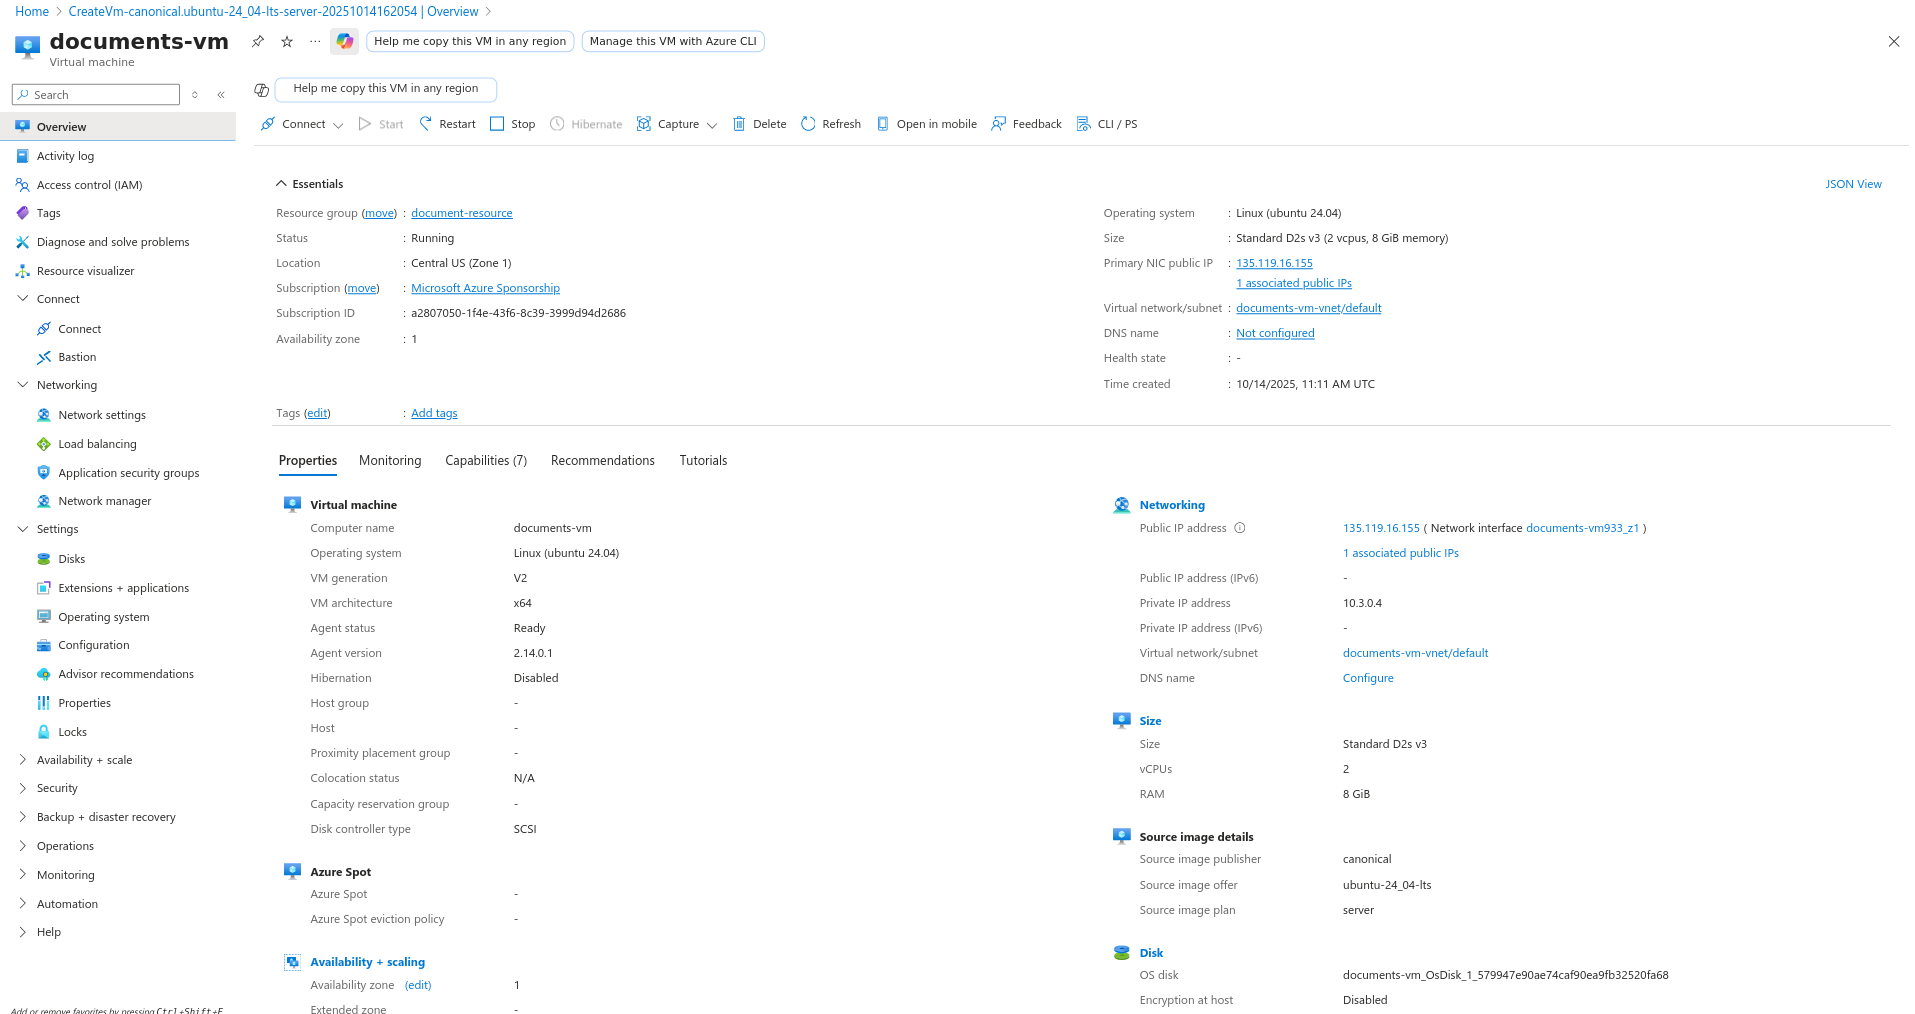Switch to the Recommendations tab

pyautogui.click(x=603, y=461)
